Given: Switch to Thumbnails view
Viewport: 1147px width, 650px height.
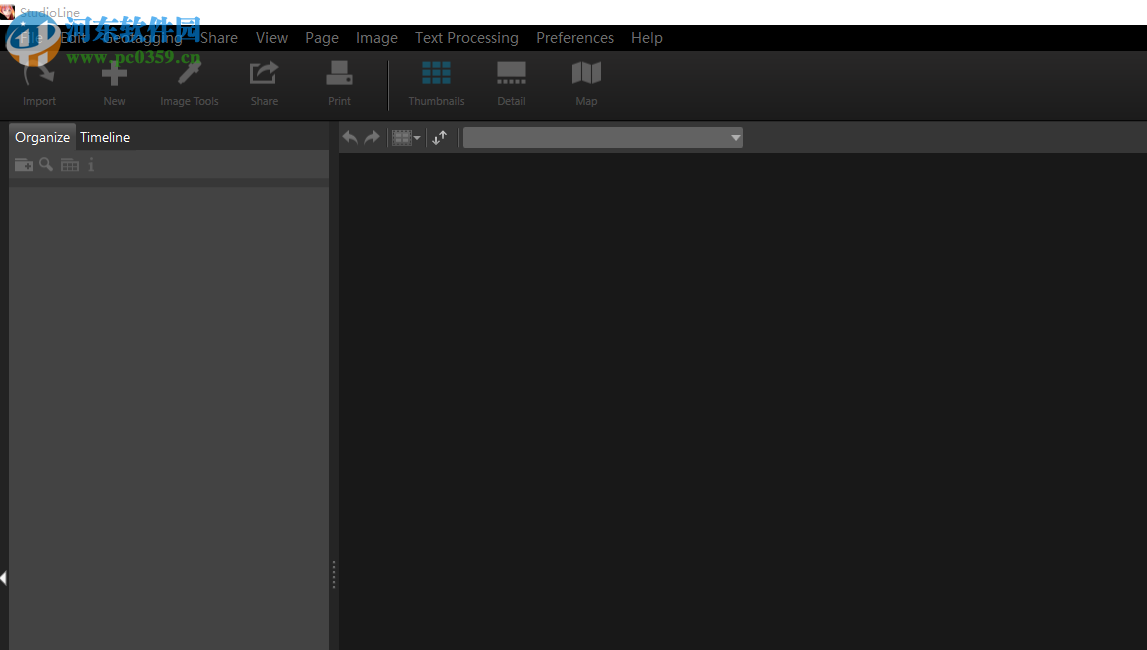Looking at the screenshot, I should coord(436,84).
